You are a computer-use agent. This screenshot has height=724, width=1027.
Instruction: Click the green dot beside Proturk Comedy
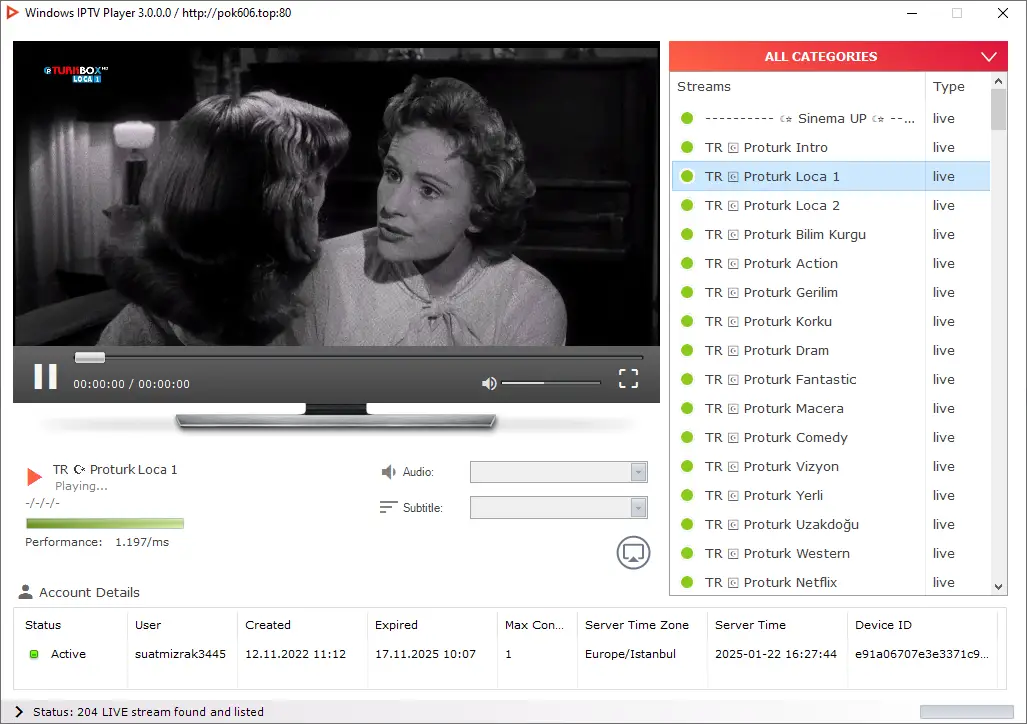click(687, 437)
